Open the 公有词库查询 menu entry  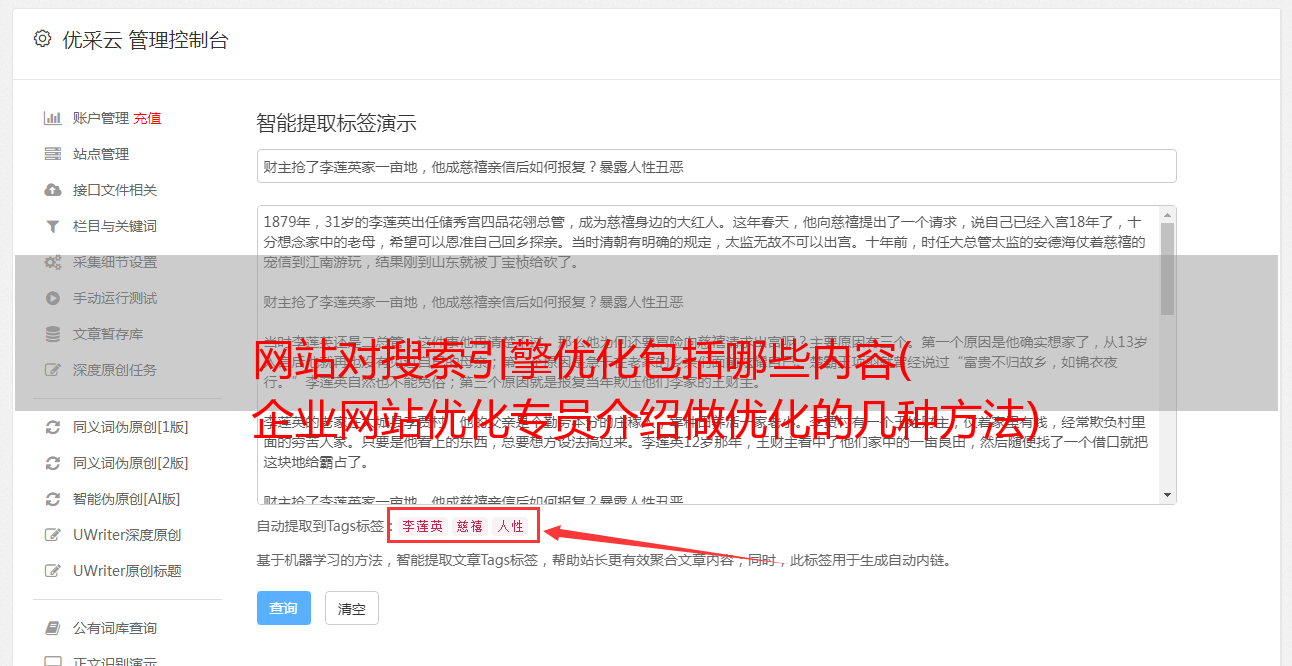click(115, 628)
